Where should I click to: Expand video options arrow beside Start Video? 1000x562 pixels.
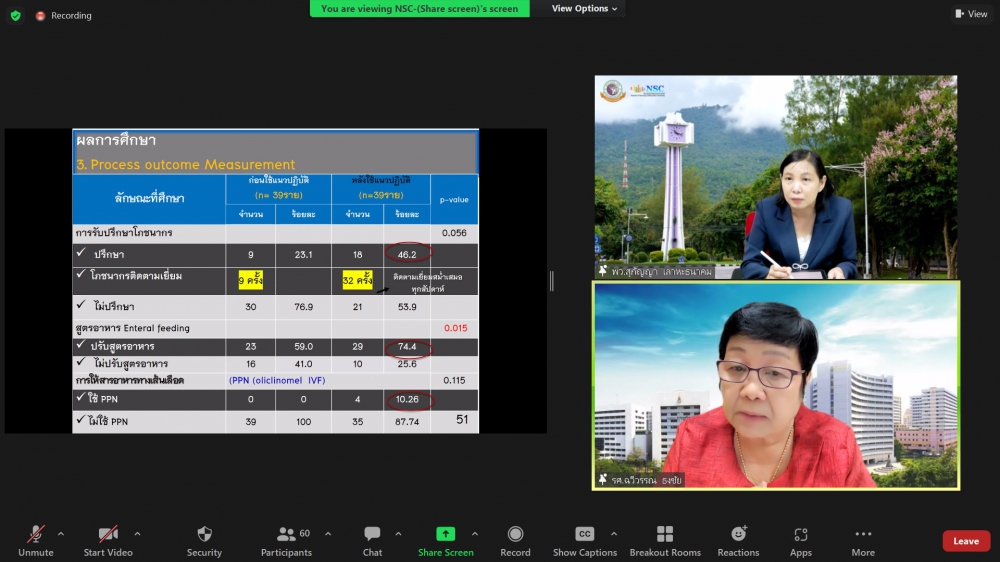[x=137, y=533]
